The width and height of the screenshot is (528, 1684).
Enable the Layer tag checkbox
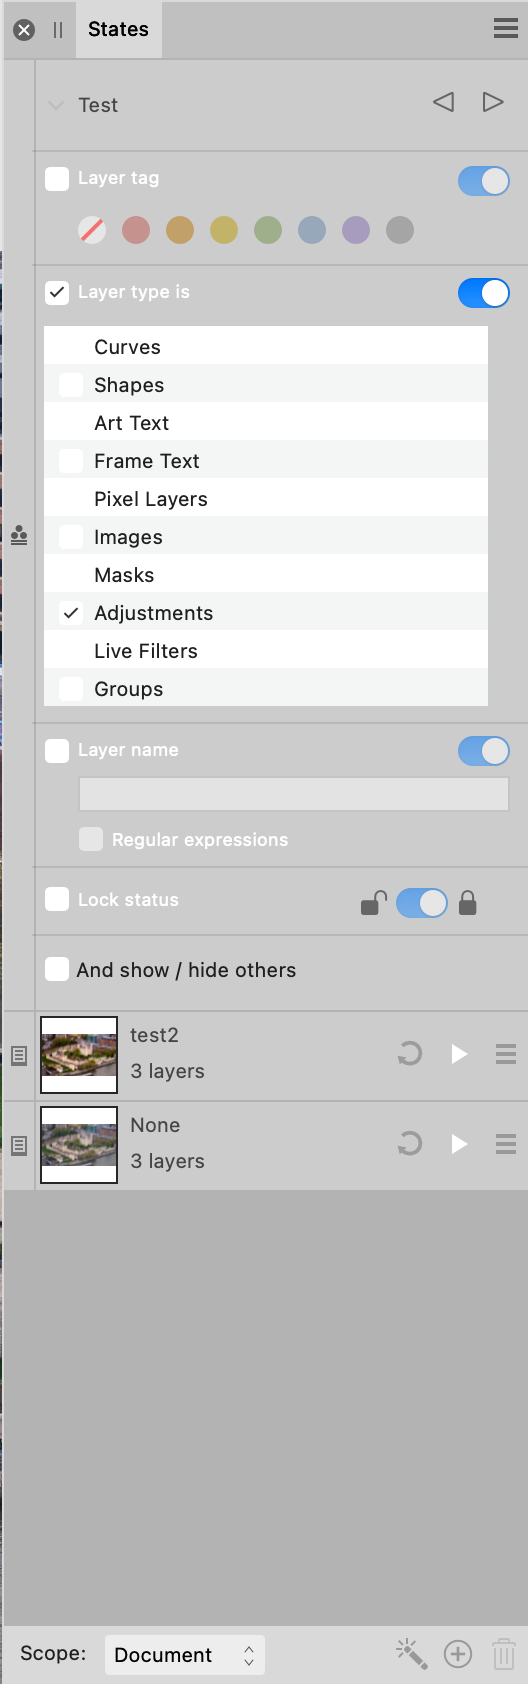point(57,178)
